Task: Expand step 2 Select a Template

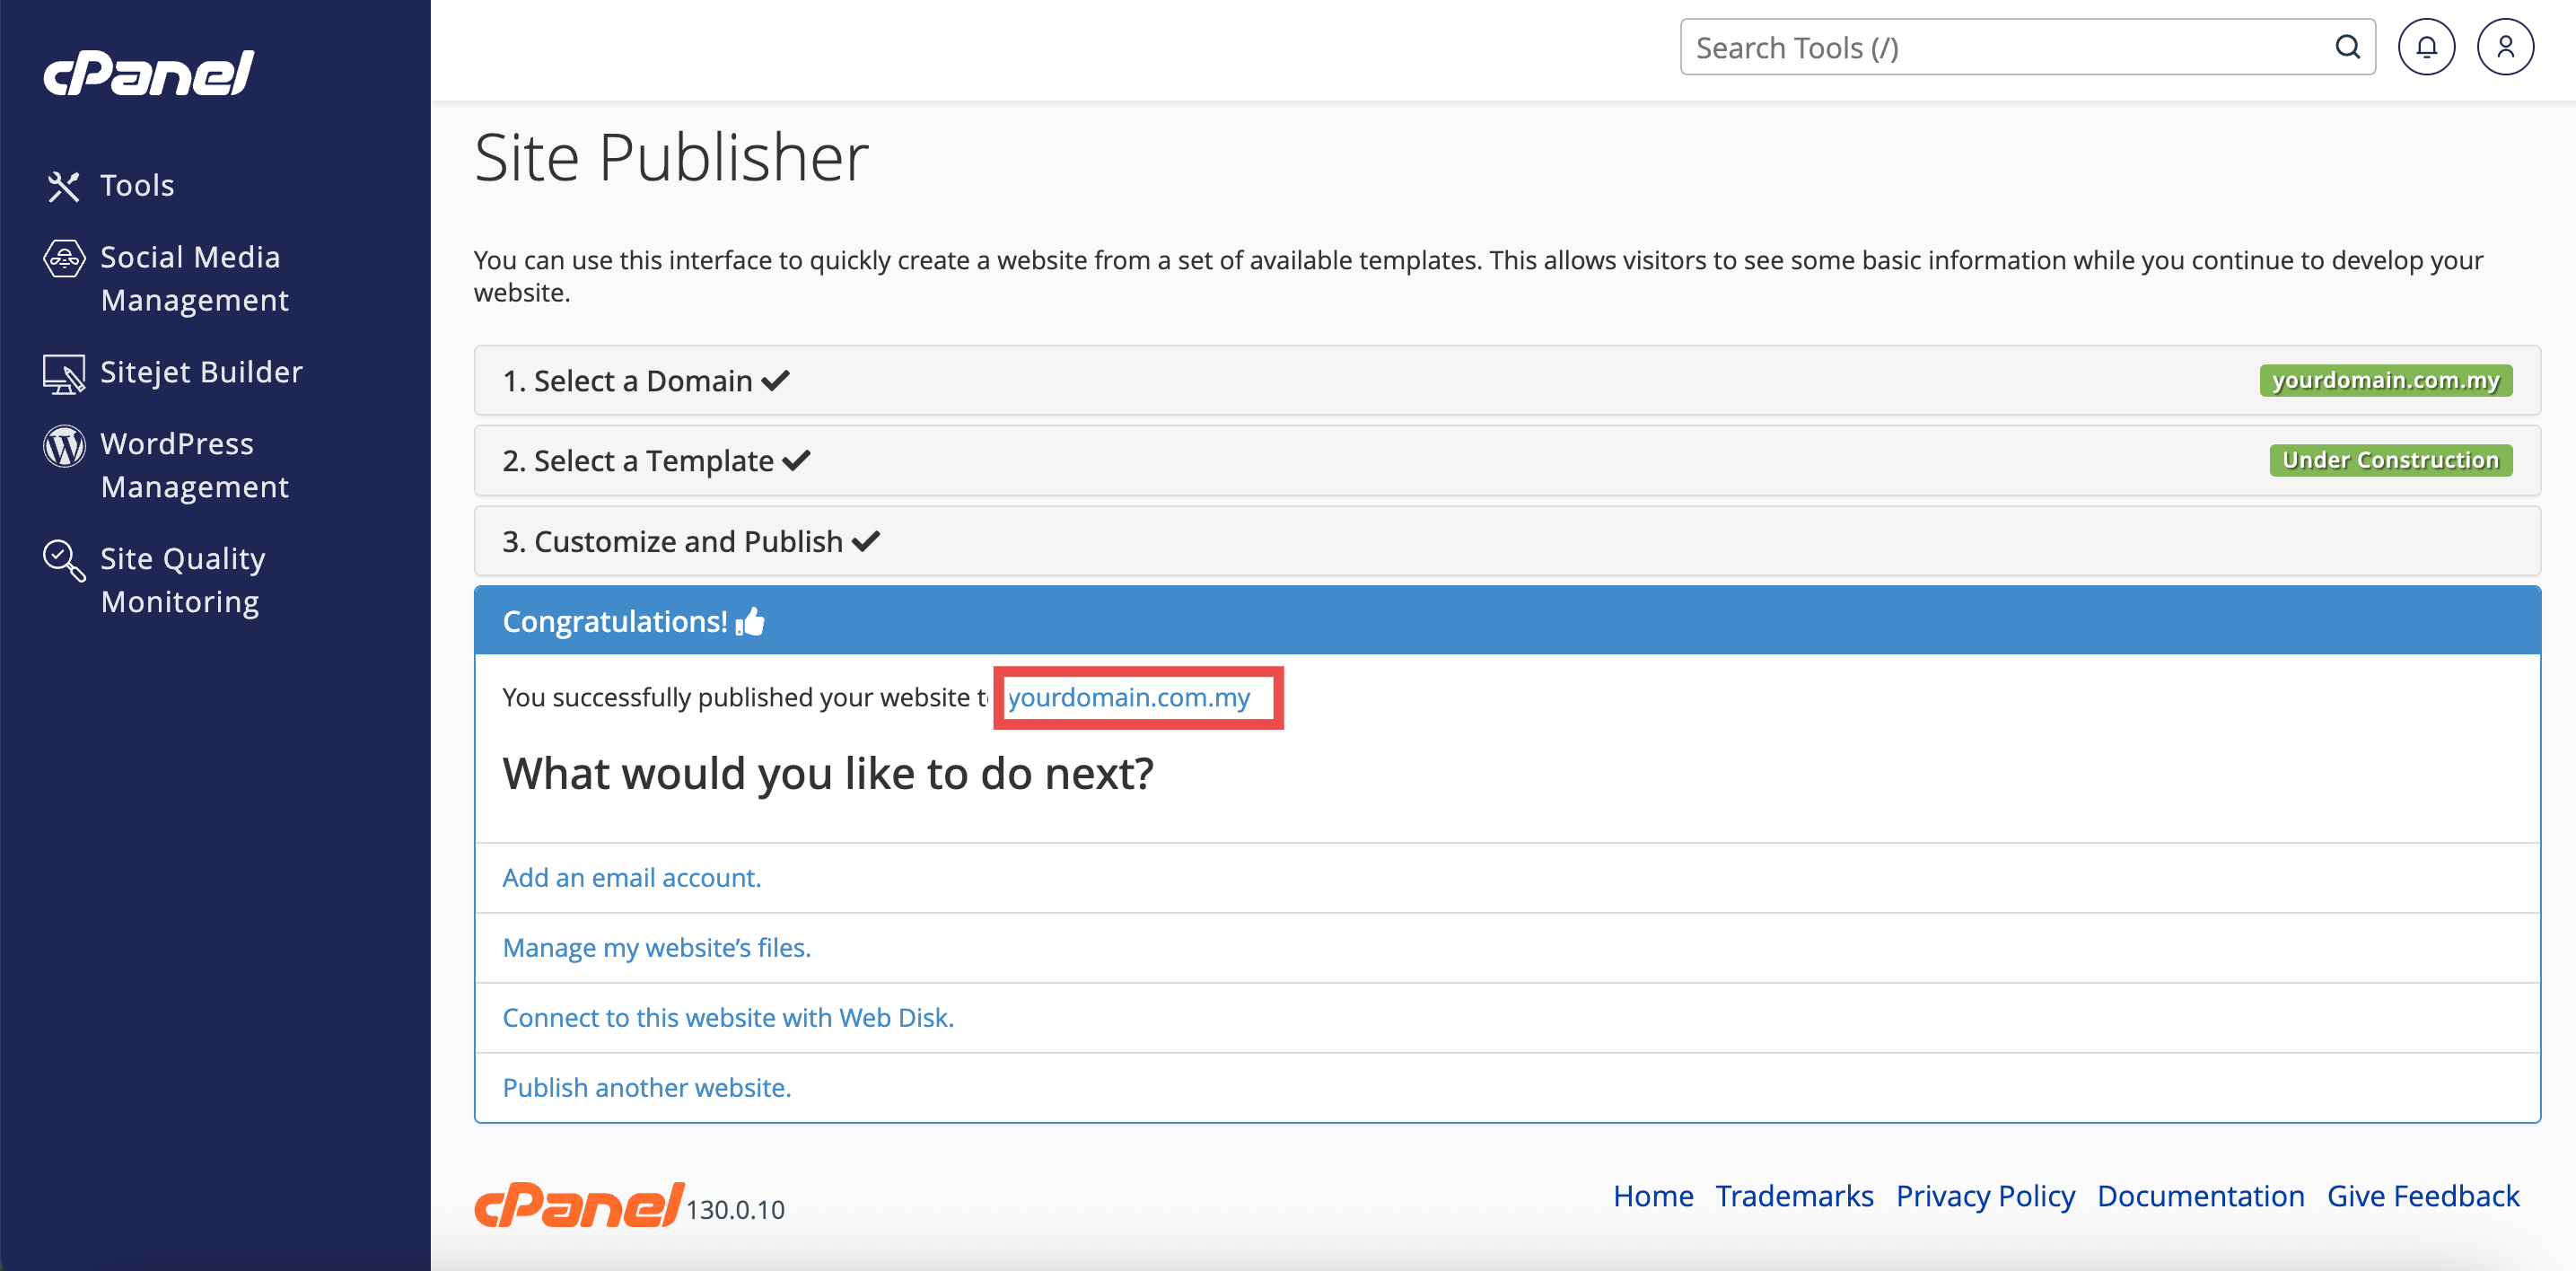Action: coord(1507,461)
